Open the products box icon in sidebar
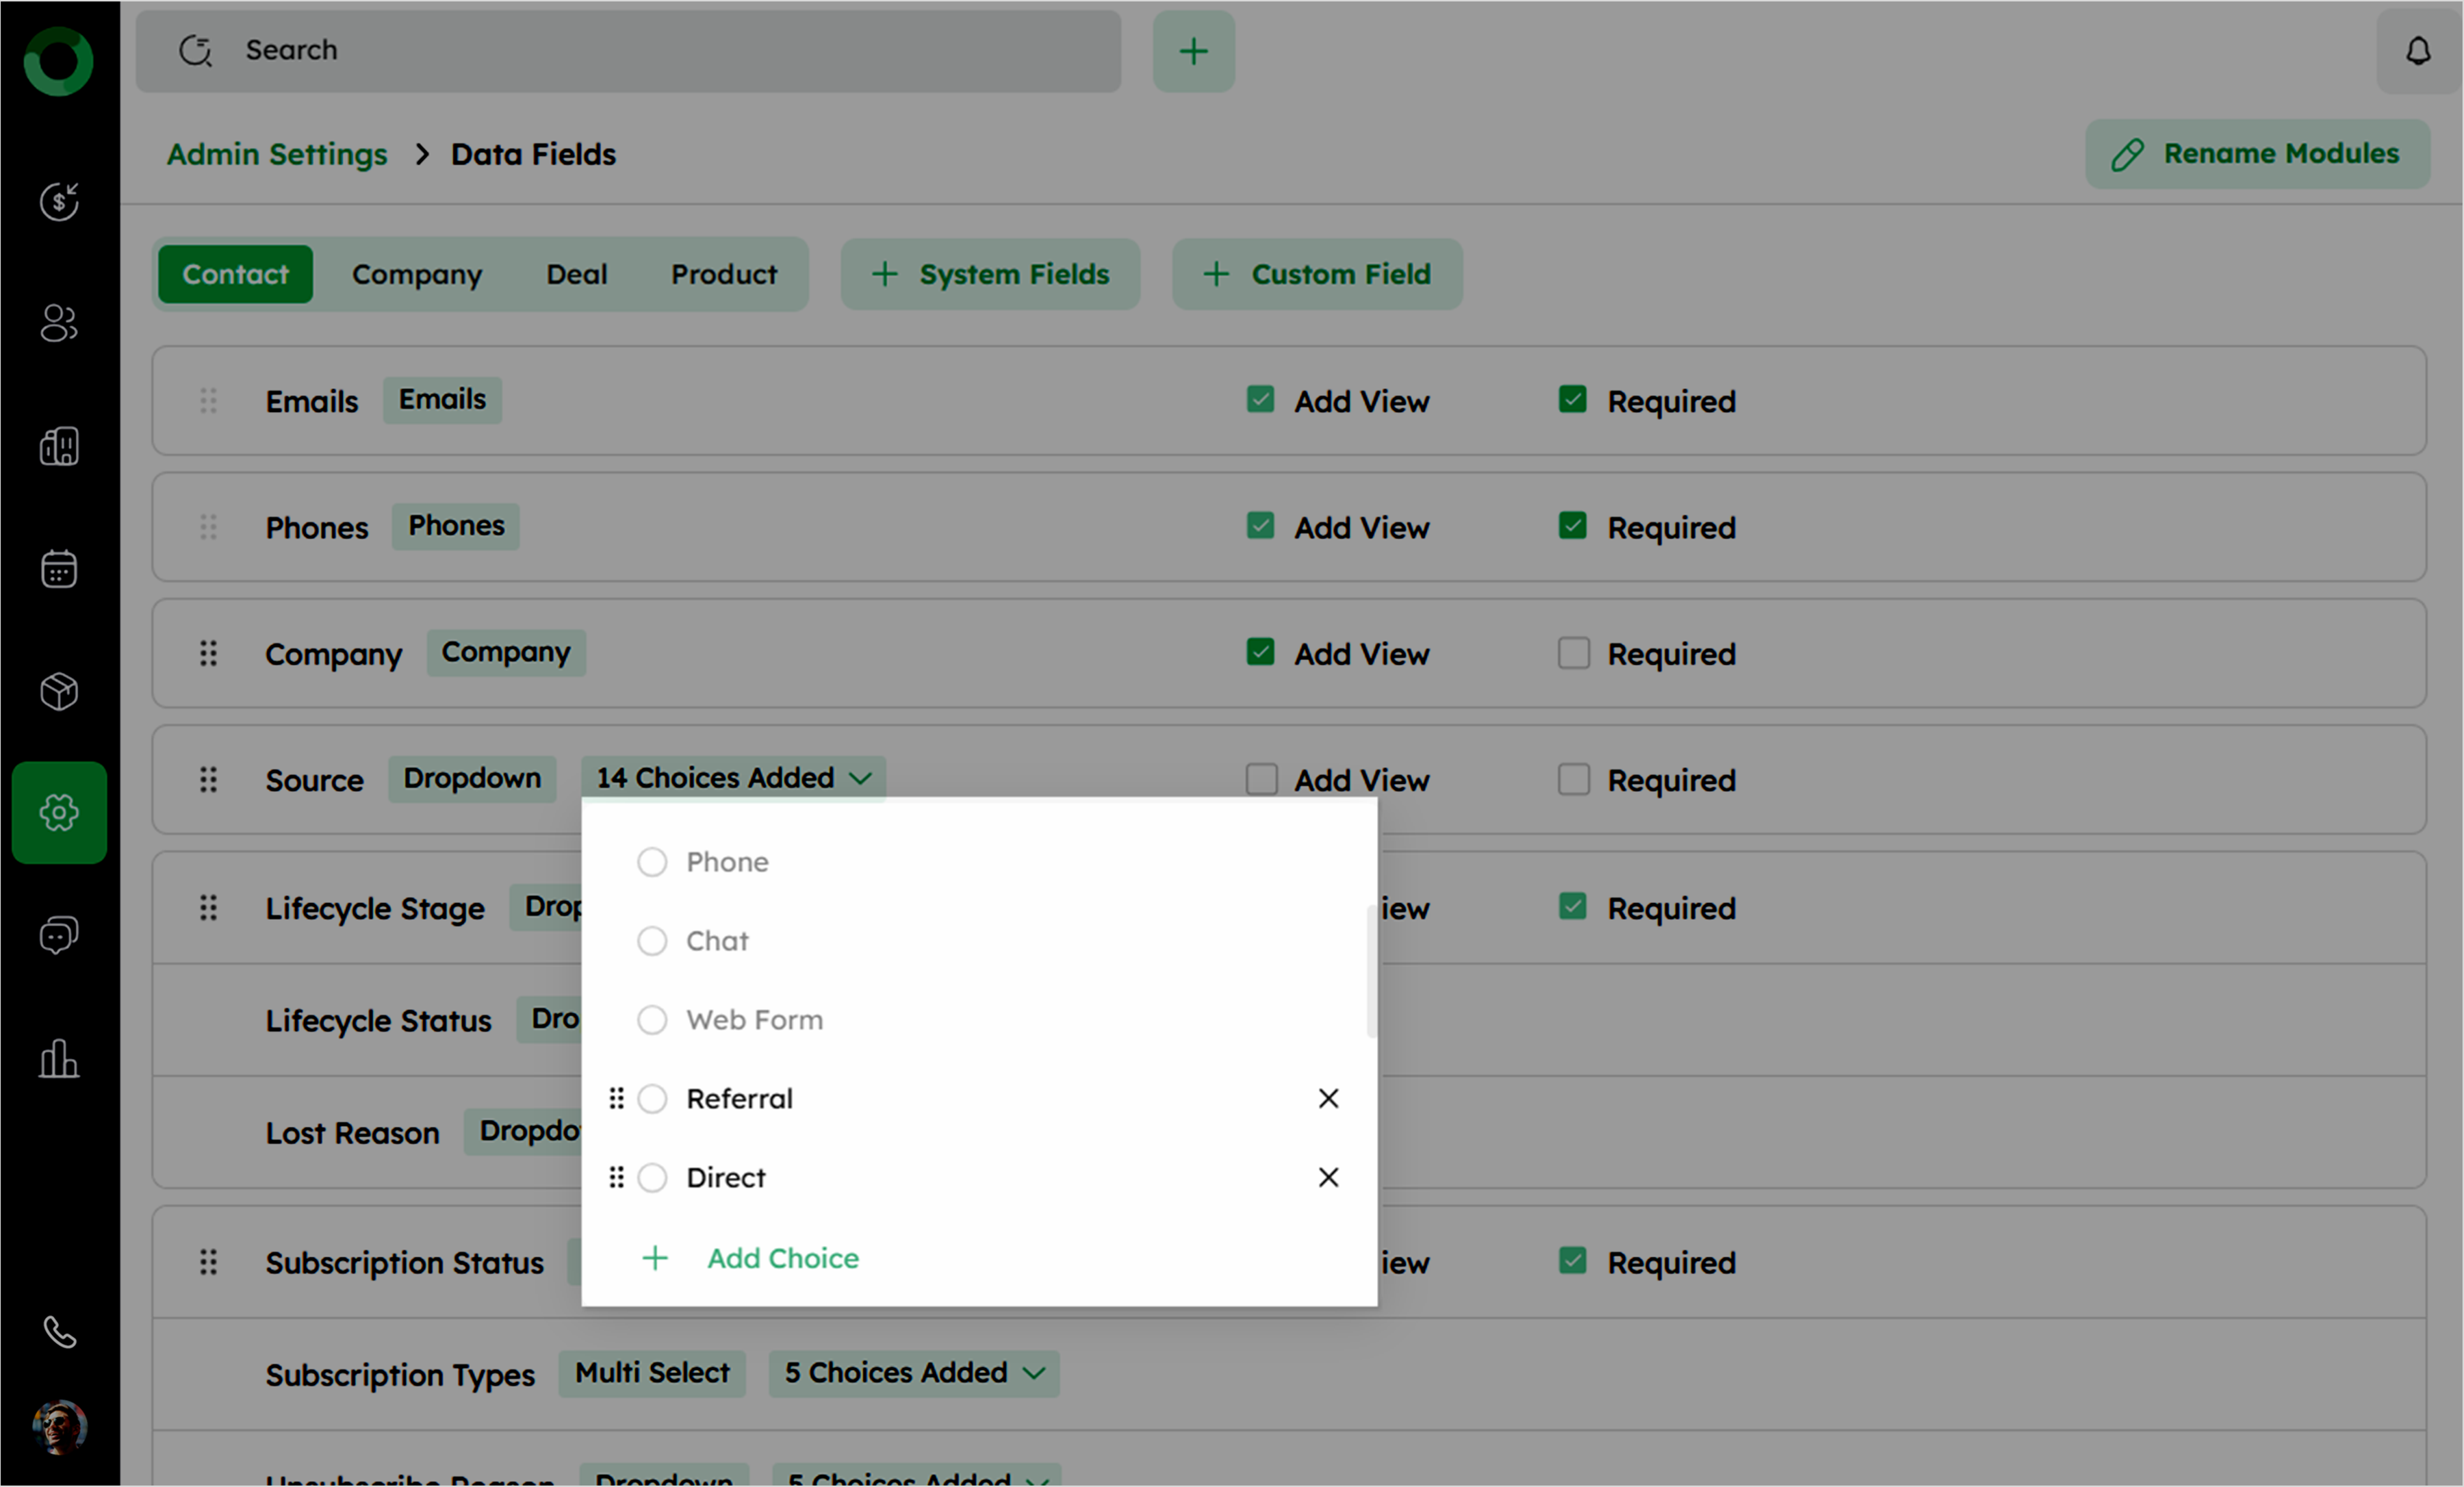Screen dimensions: 2464x1487 click(x=59, y=691)
